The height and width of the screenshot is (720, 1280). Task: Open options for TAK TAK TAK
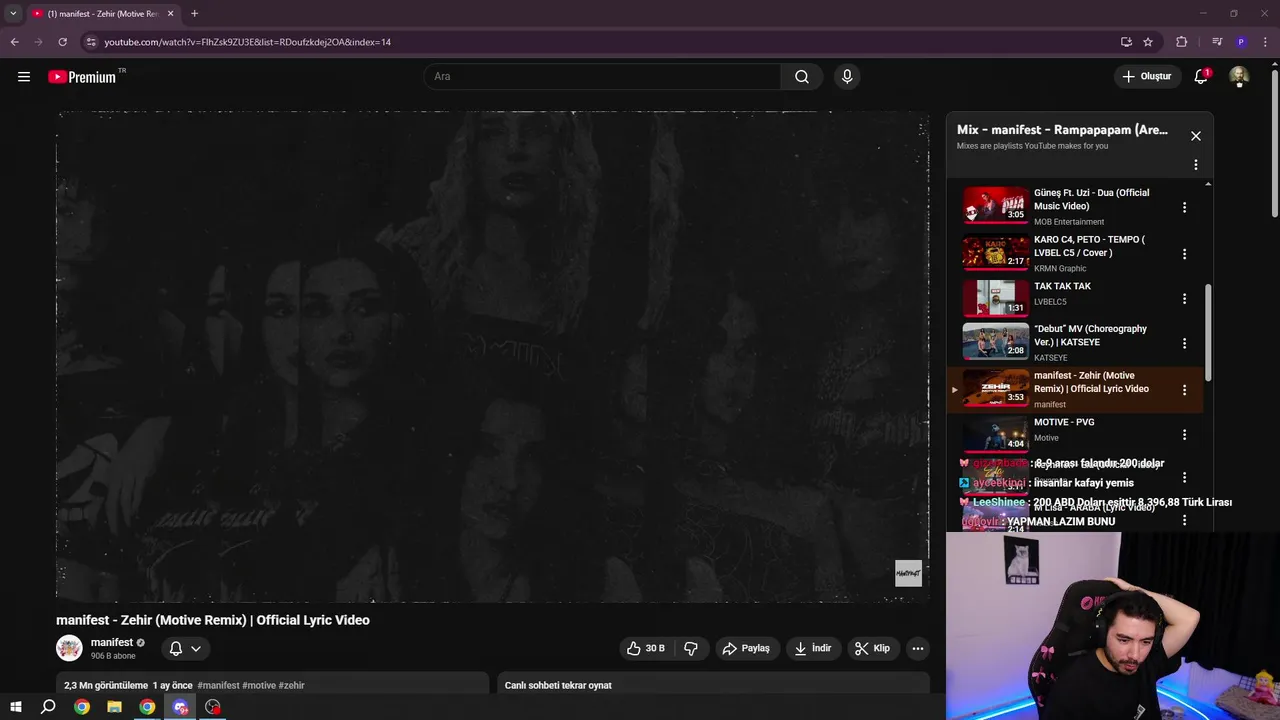click(1184, 299)
